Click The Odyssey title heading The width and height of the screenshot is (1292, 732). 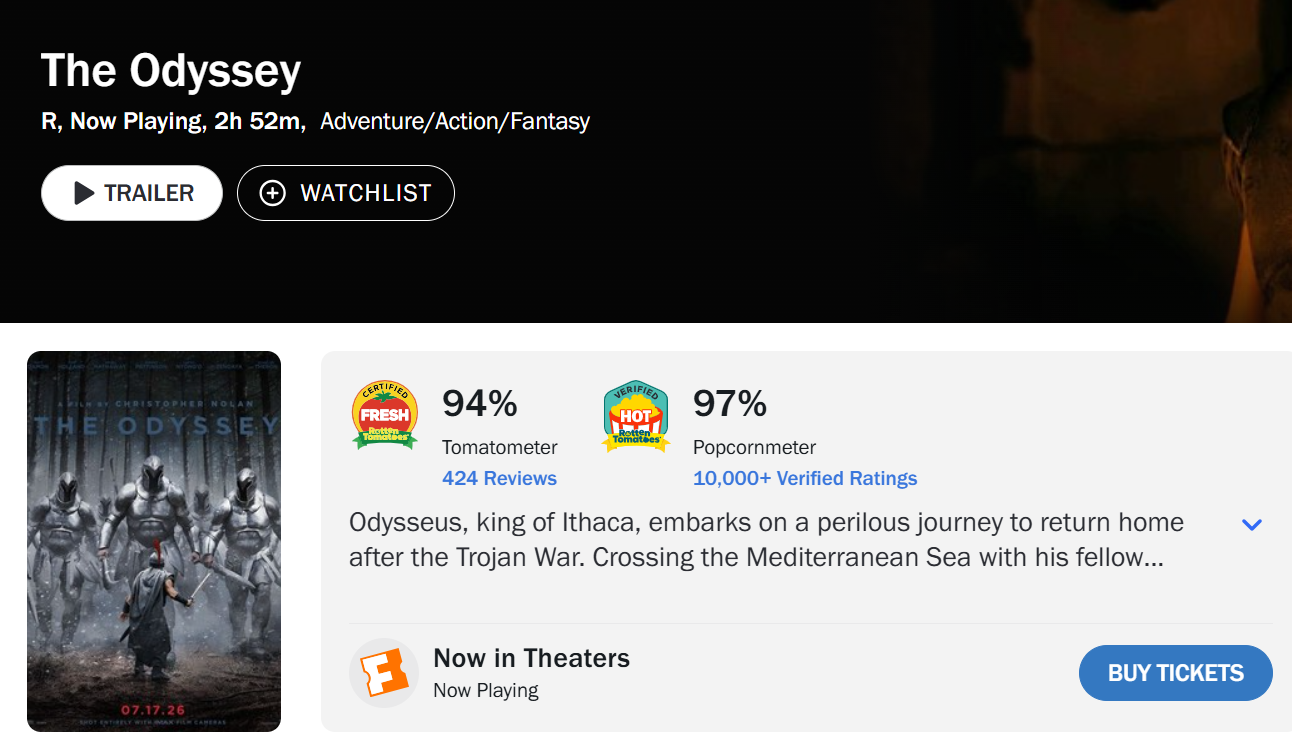171,71
